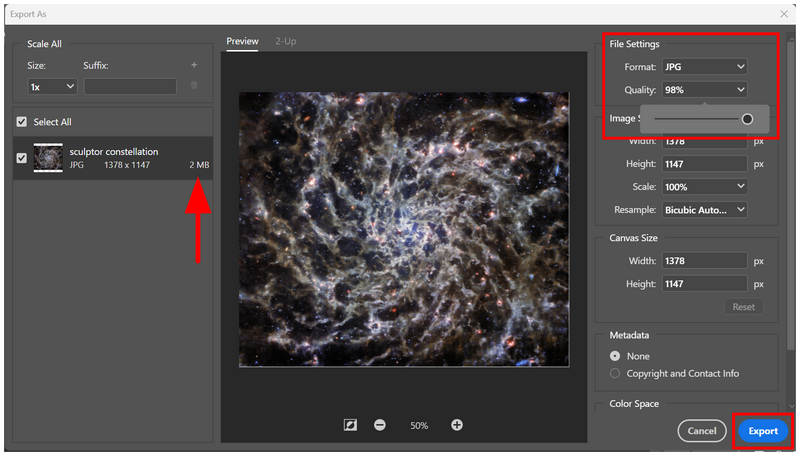
Task: Add a new scale size with plus icon
Action: (194, 65)
